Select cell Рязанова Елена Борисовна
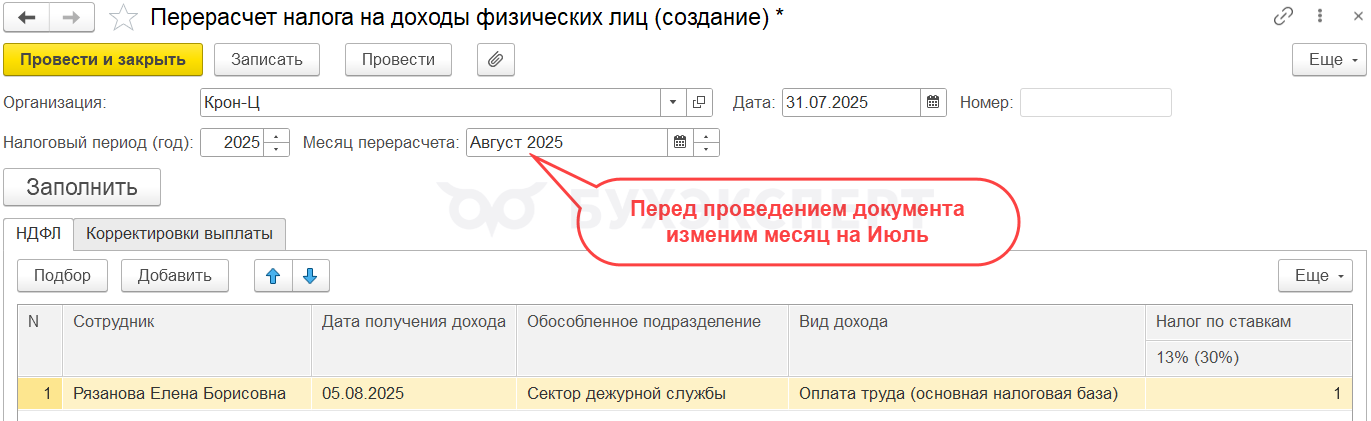The image size is (1371, 421). [187, 394]
